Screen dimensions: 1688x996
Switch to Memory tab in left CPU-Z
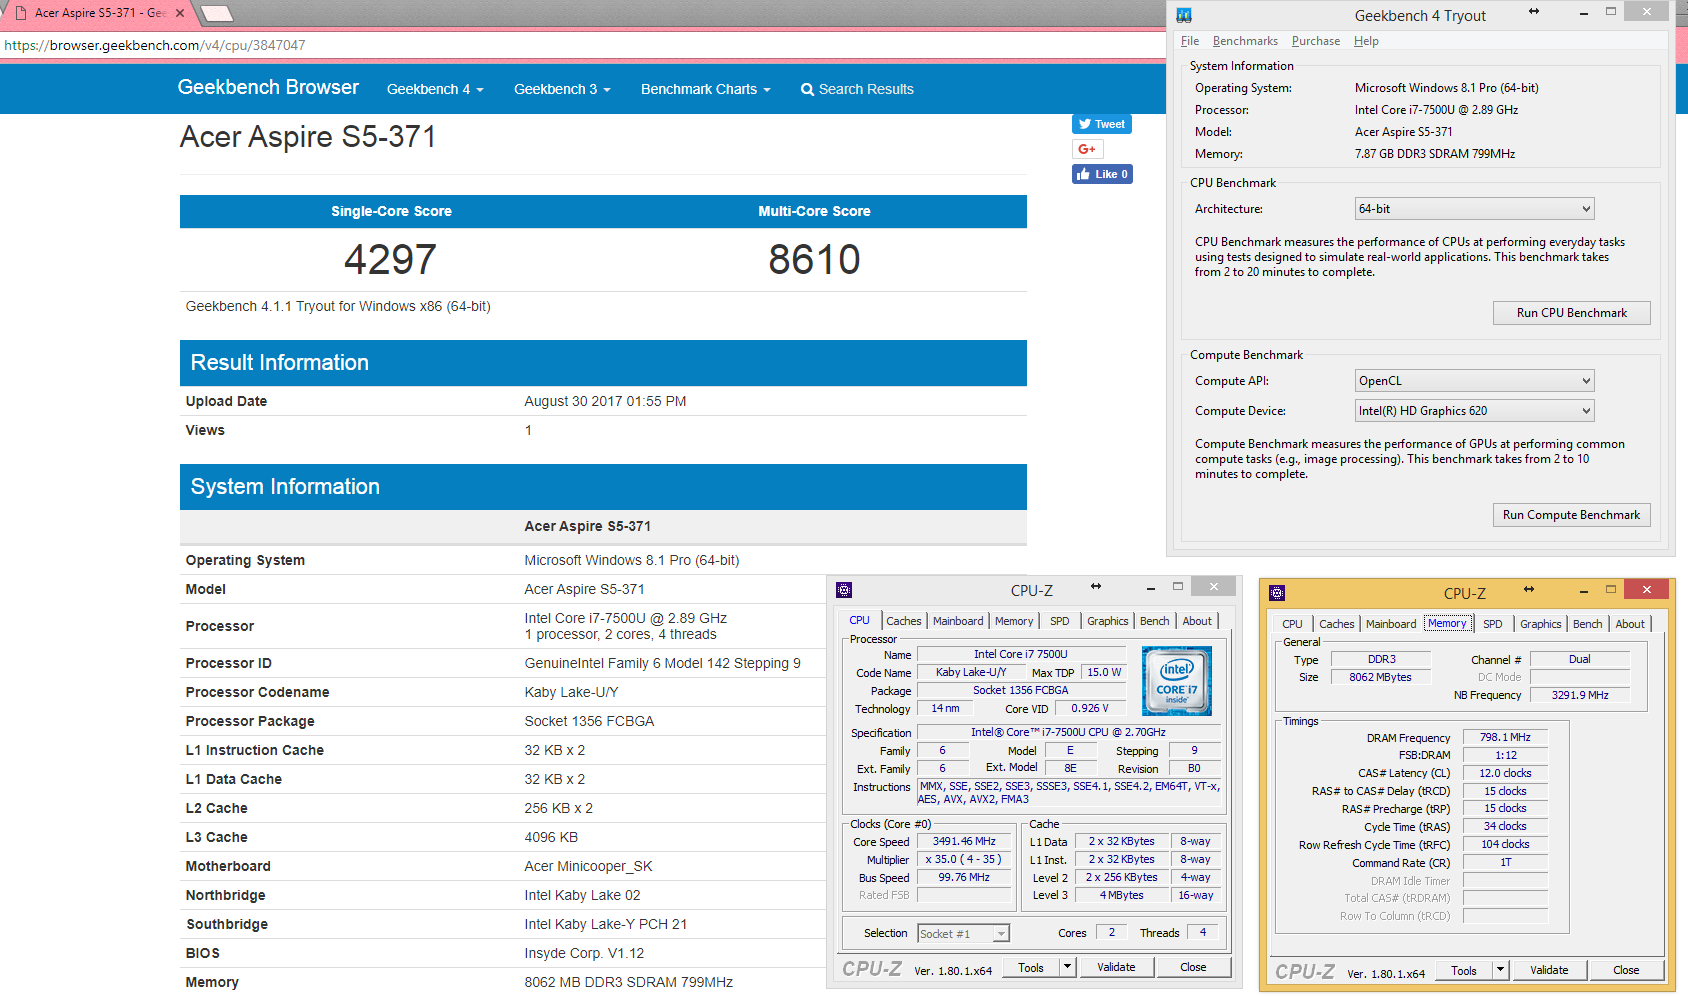point(1014,621)
